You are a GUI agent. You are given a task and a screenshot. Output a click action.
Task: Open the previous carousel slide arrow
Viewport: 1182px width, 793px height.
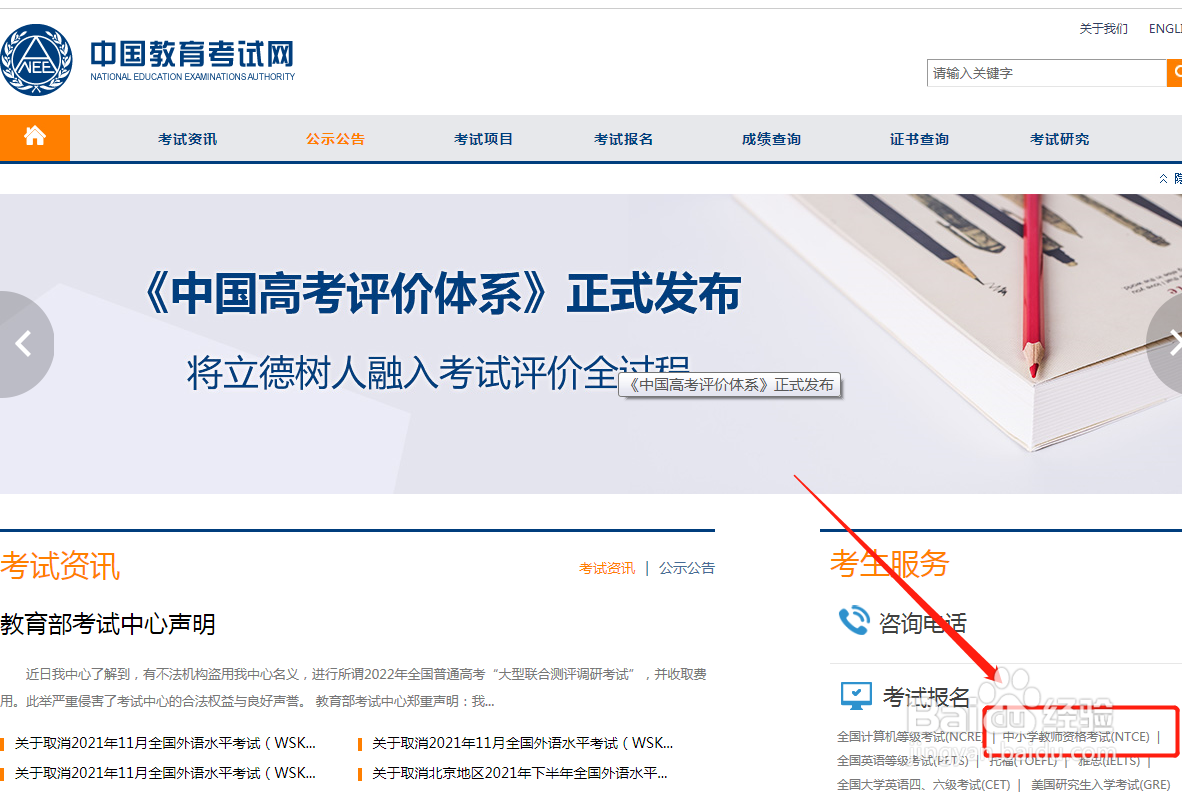[25, 343]
